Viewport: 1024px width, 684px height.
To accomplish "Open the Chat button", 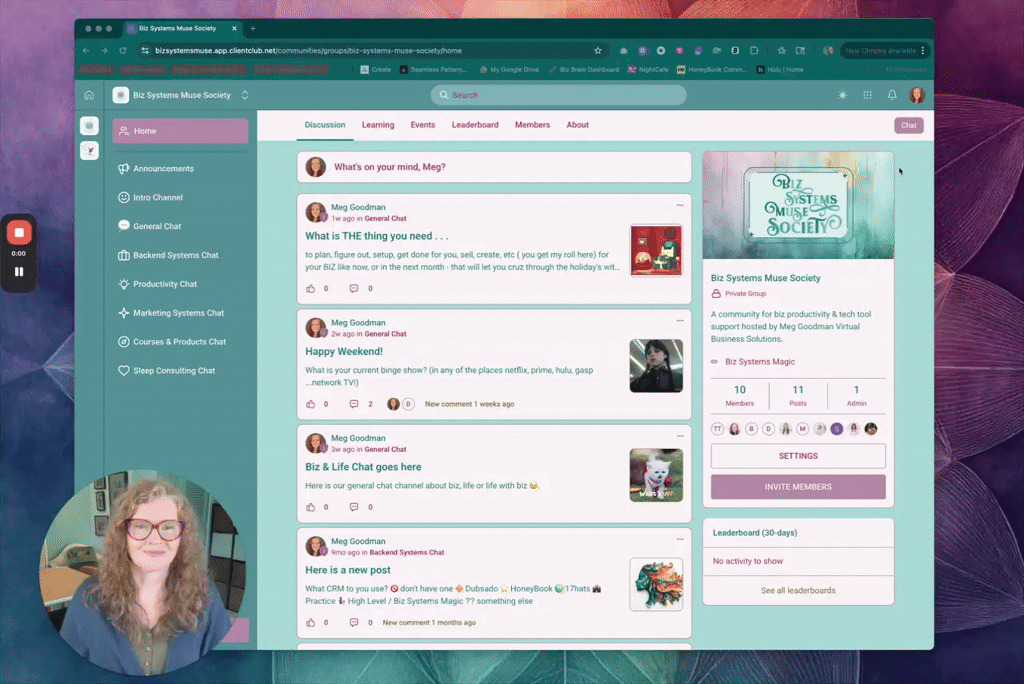I will tap(908, 125).
